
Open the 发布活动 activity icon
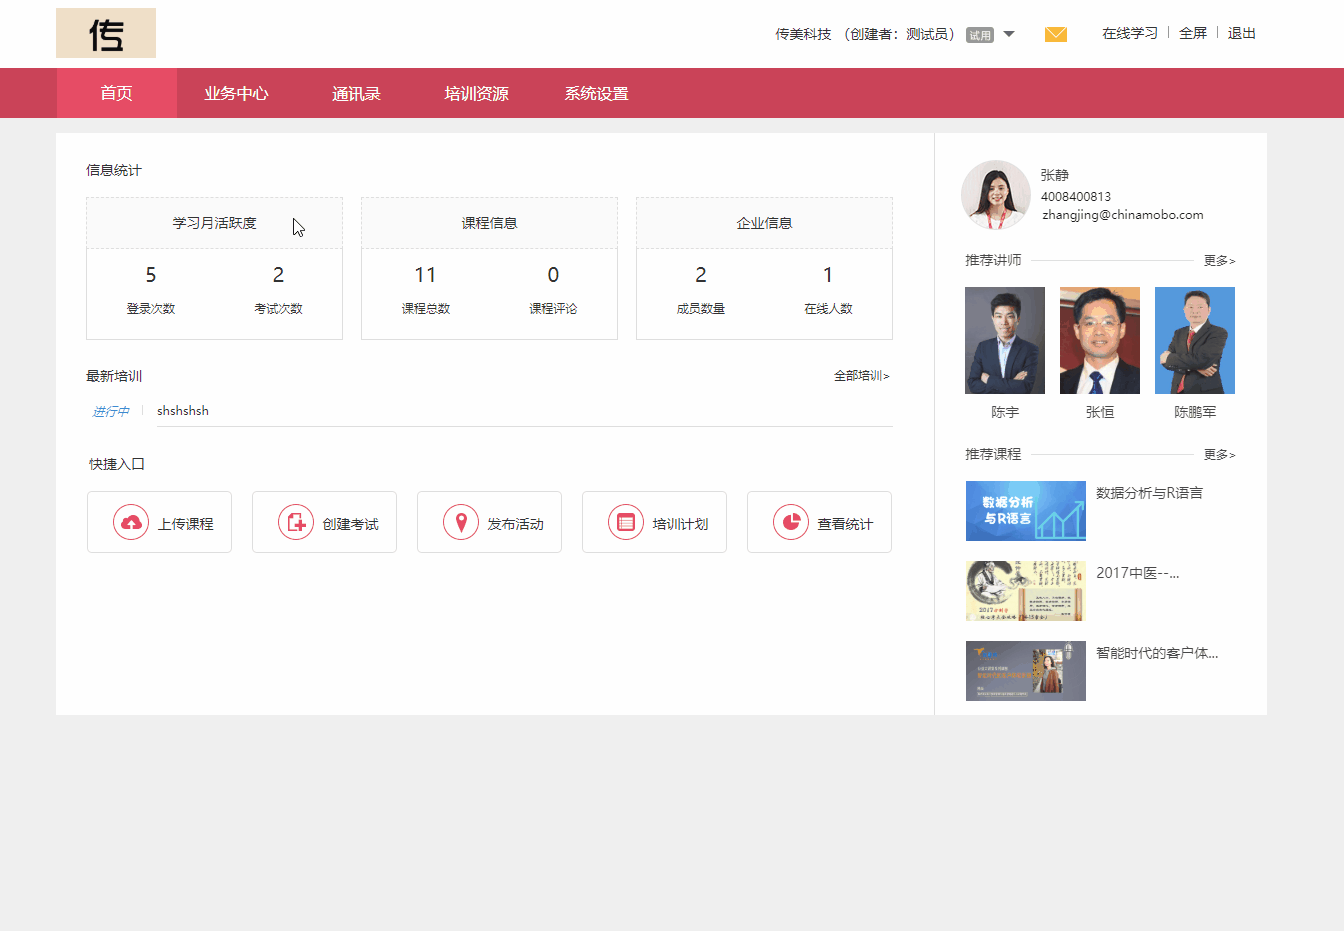point(460,521)
